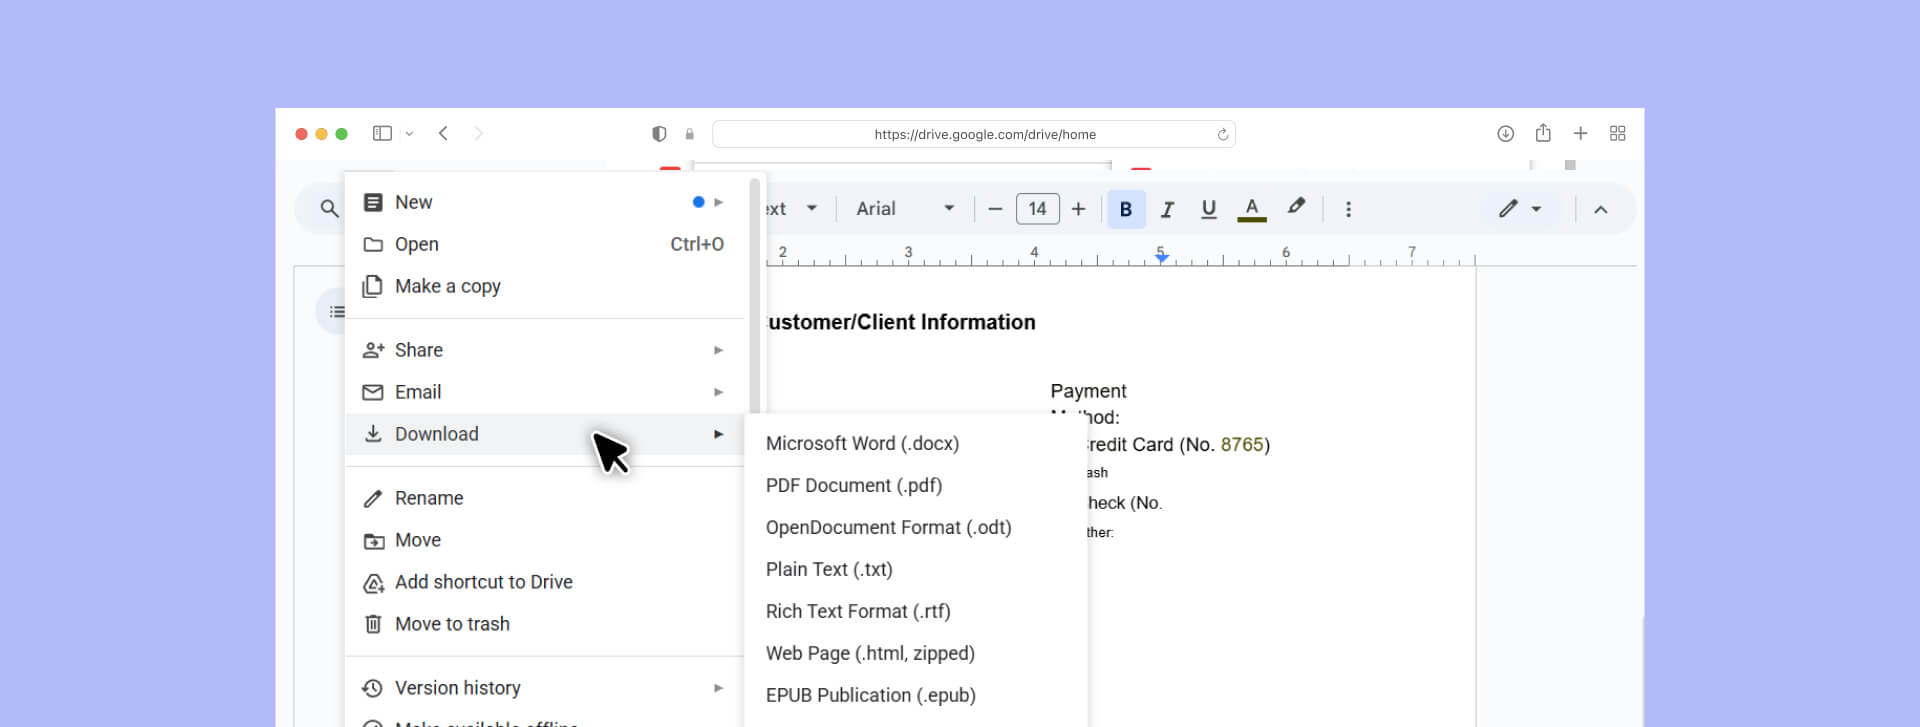Open the Share submenu

[545, 350]
